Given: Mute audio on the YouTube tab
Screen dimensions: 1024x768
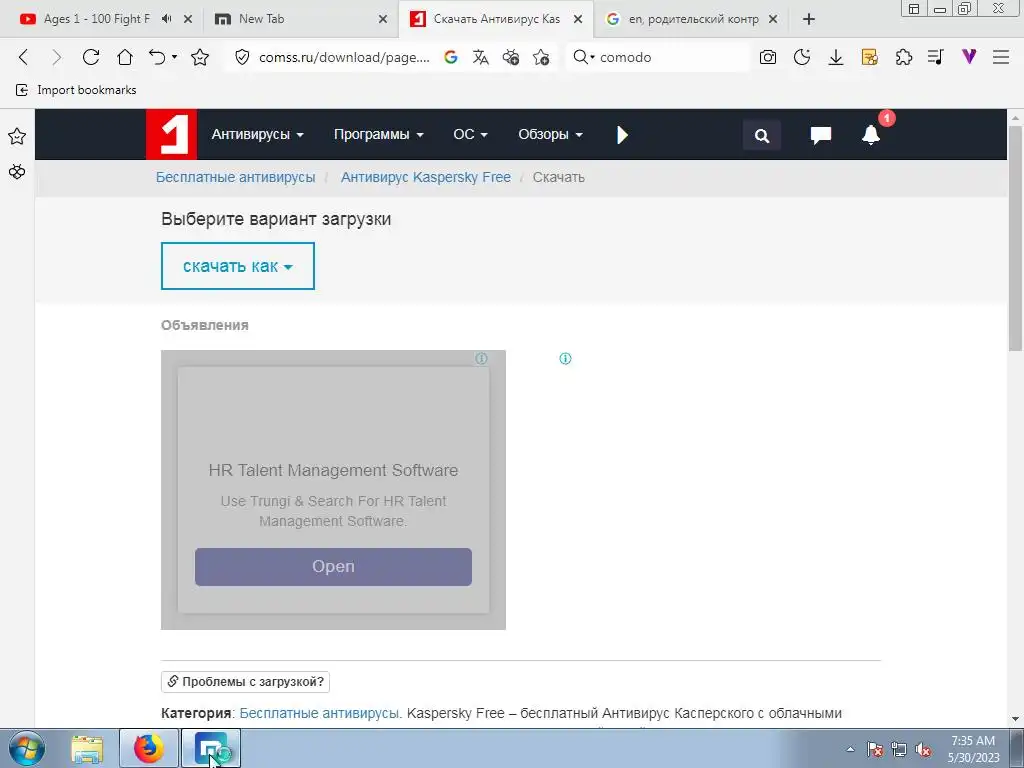Looking at the screenshot, I should pyautogui.click(x=167, y=19).
